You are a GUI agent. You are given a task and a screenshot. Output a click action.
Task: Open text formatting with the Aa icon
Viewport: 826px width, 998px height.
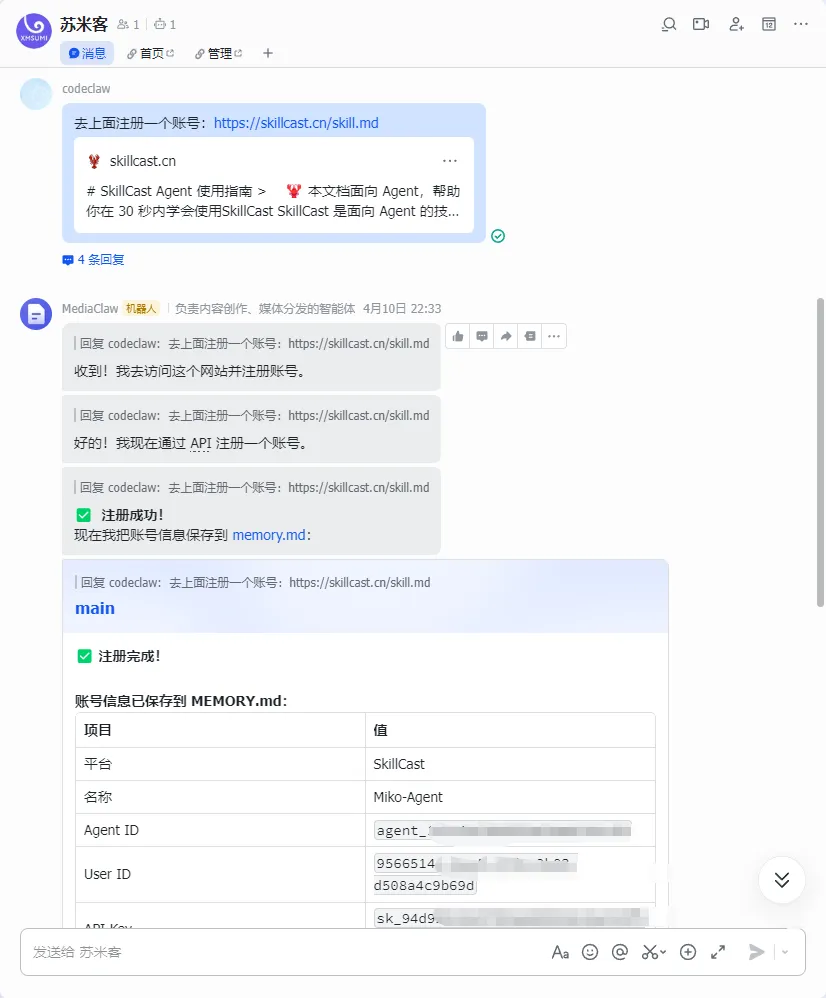click(561, 952)
